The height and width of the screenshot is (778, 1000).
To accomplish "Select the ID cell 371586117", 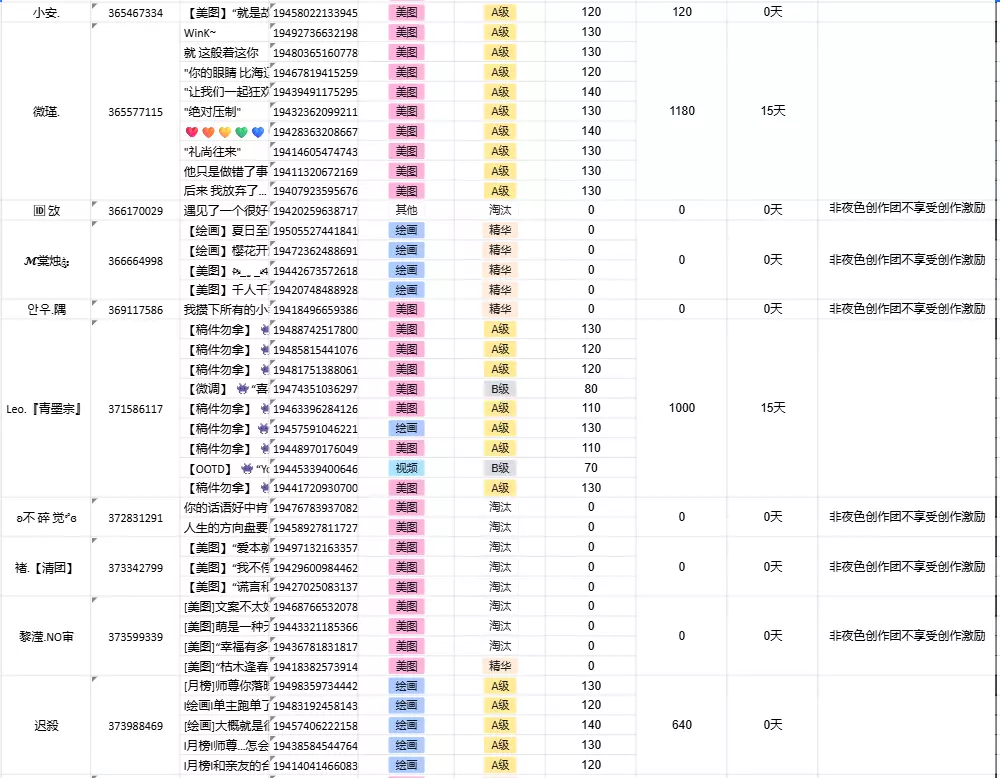I will click(135, 409).
